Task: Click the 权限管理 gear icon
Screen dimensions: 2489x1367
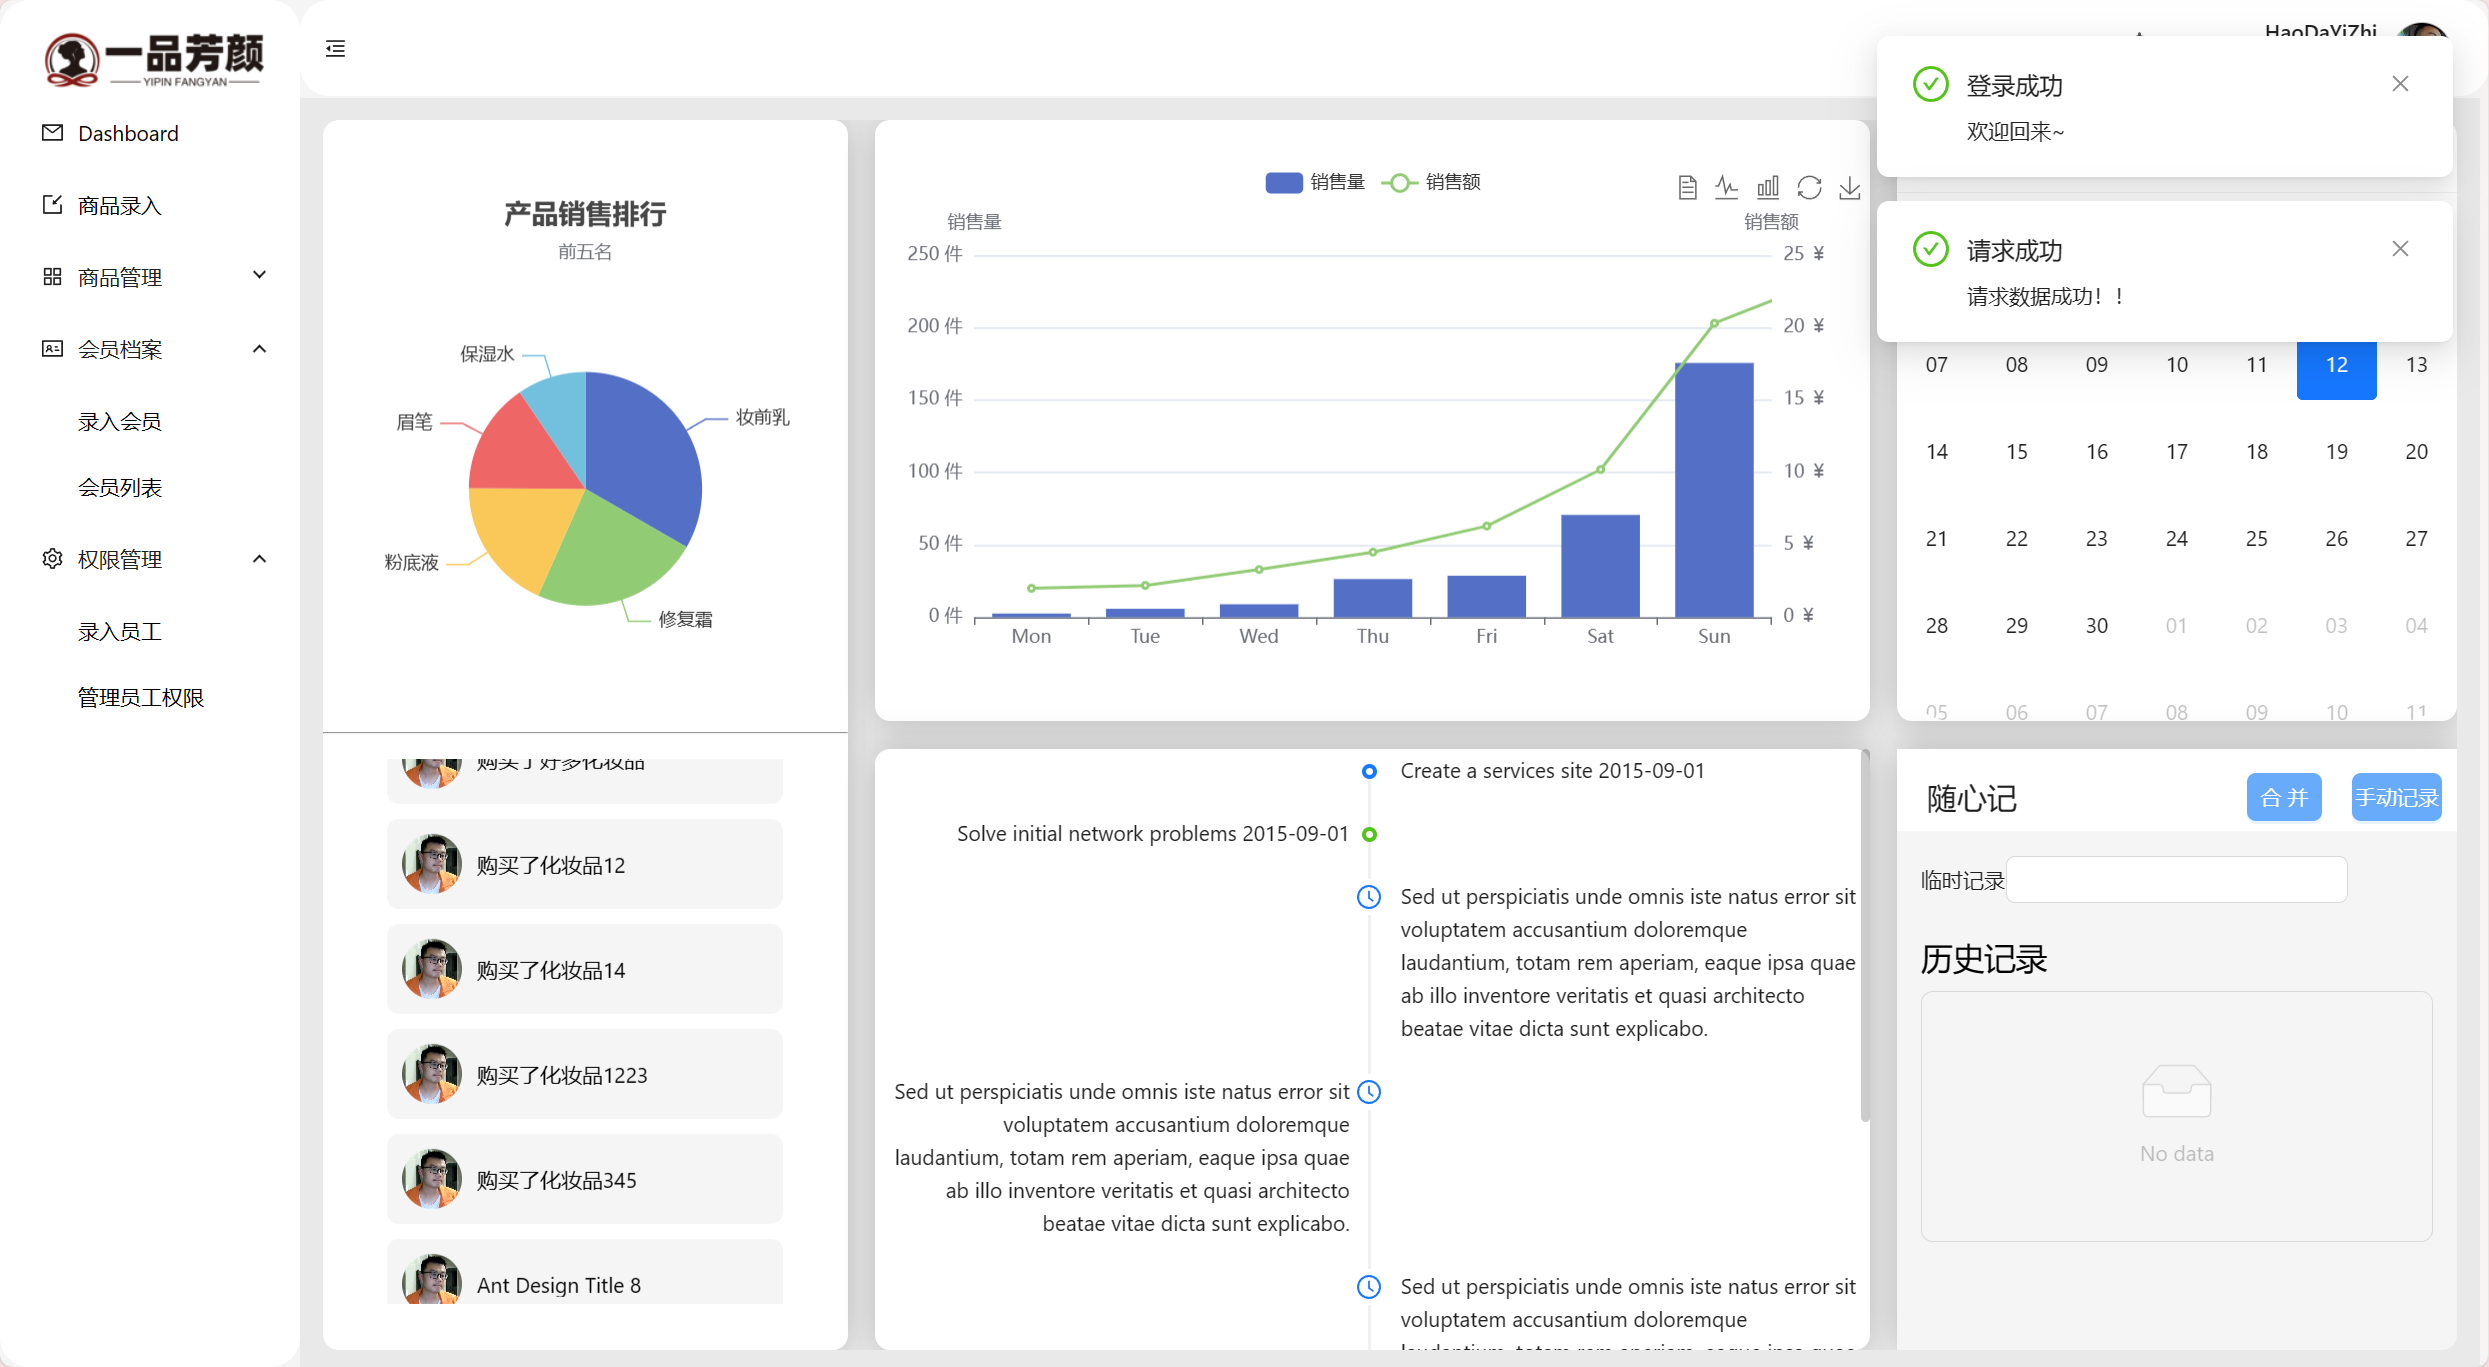Action: point(53,559)
